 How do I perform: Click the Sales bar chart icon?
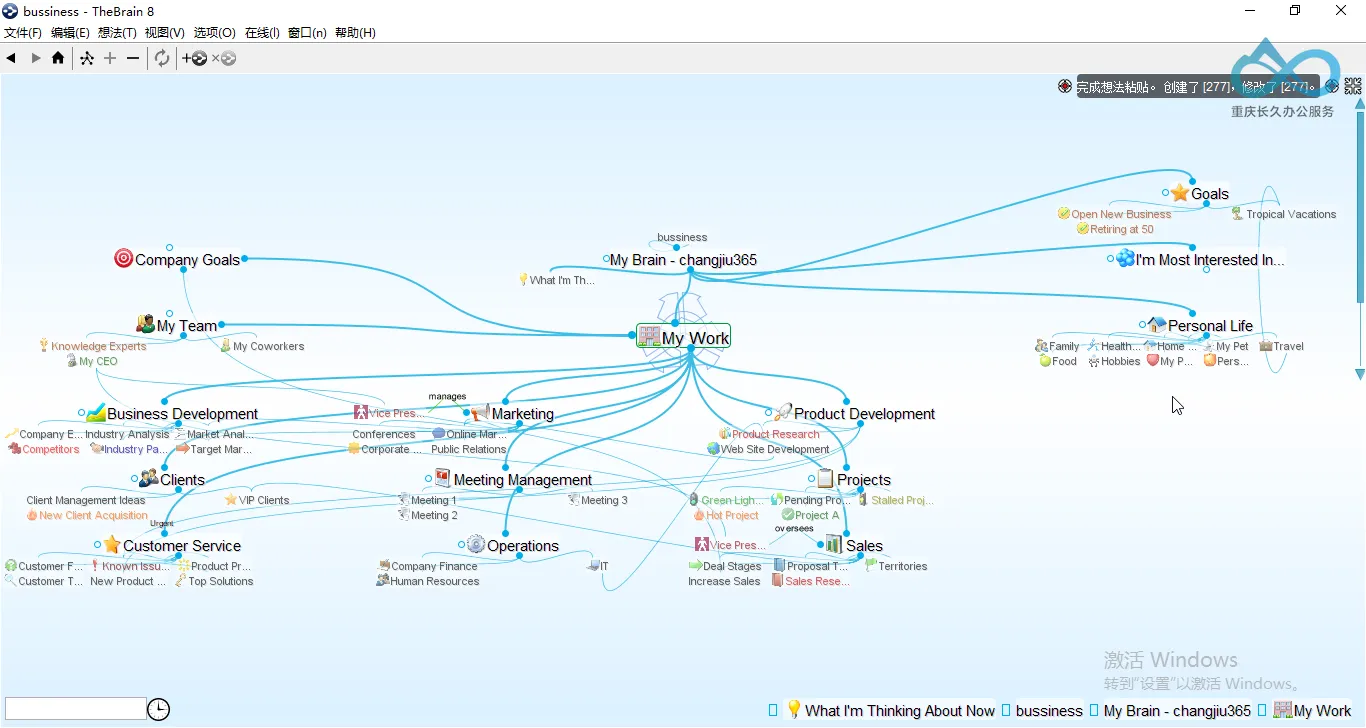tap(834, 544)
